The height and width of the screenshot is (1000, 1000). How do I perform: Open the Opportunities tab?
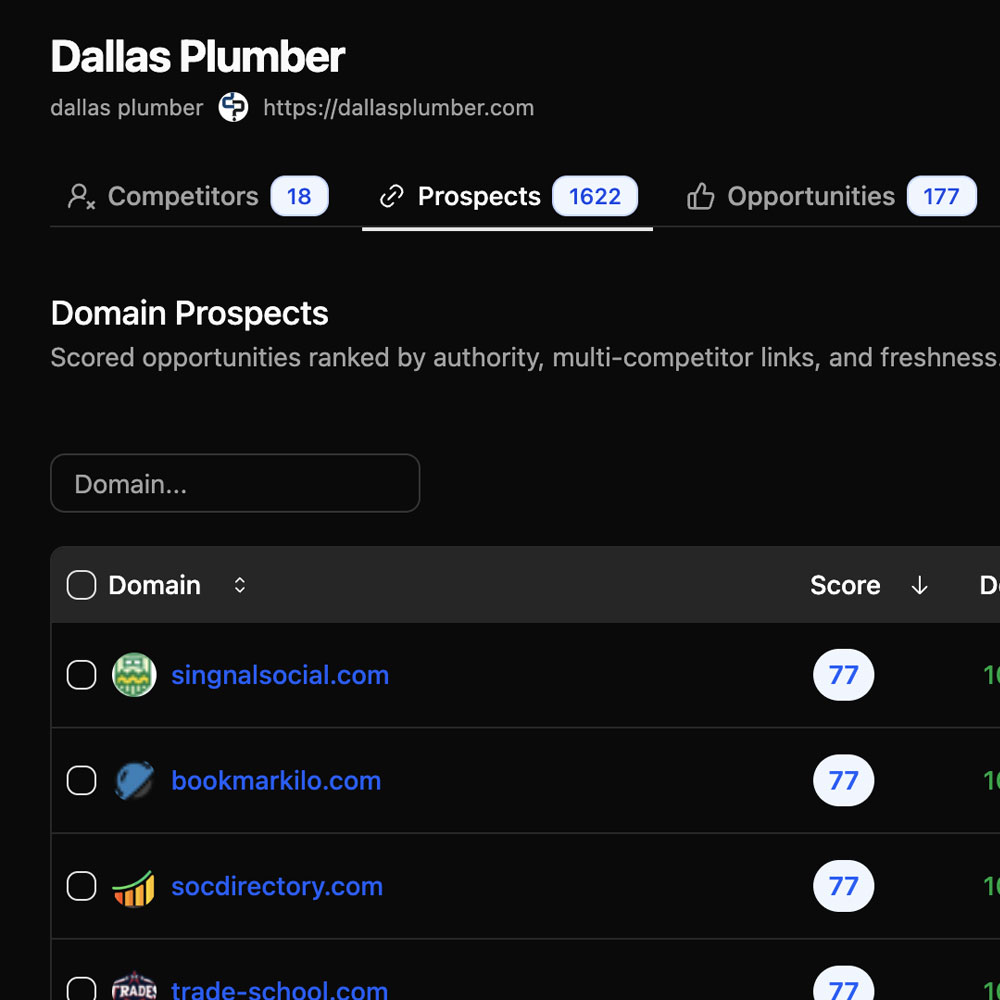810,197
